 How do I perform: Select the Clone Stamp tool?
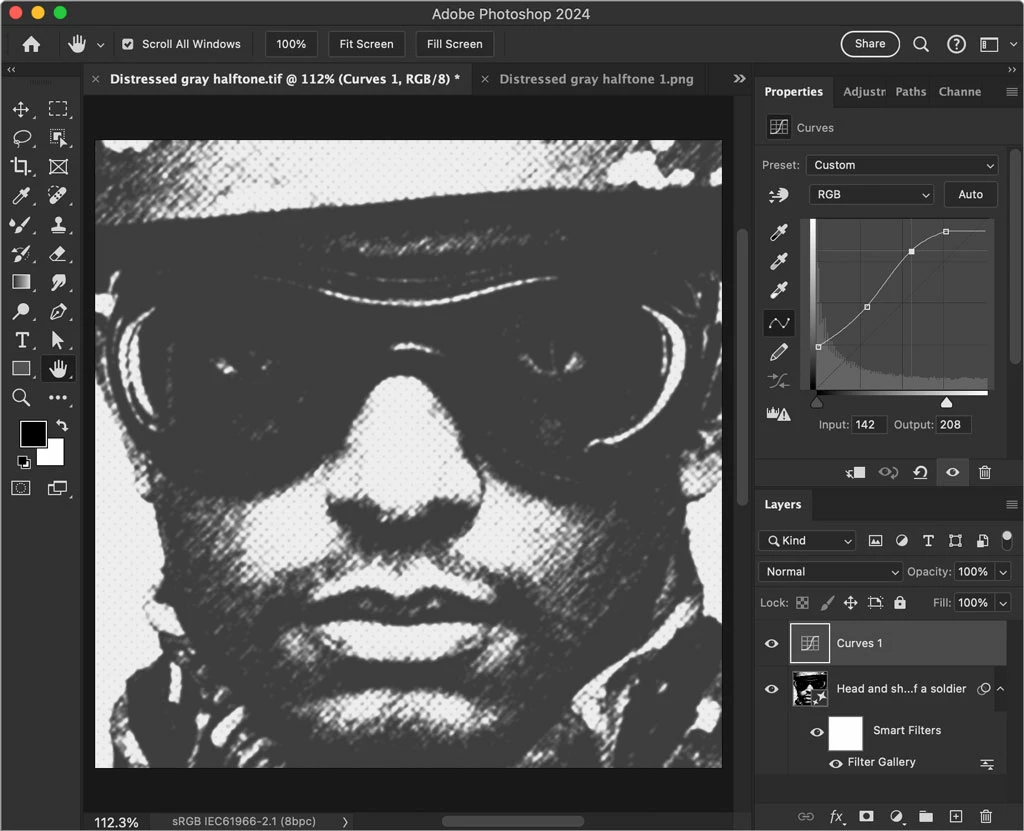(x=58, y=225)
